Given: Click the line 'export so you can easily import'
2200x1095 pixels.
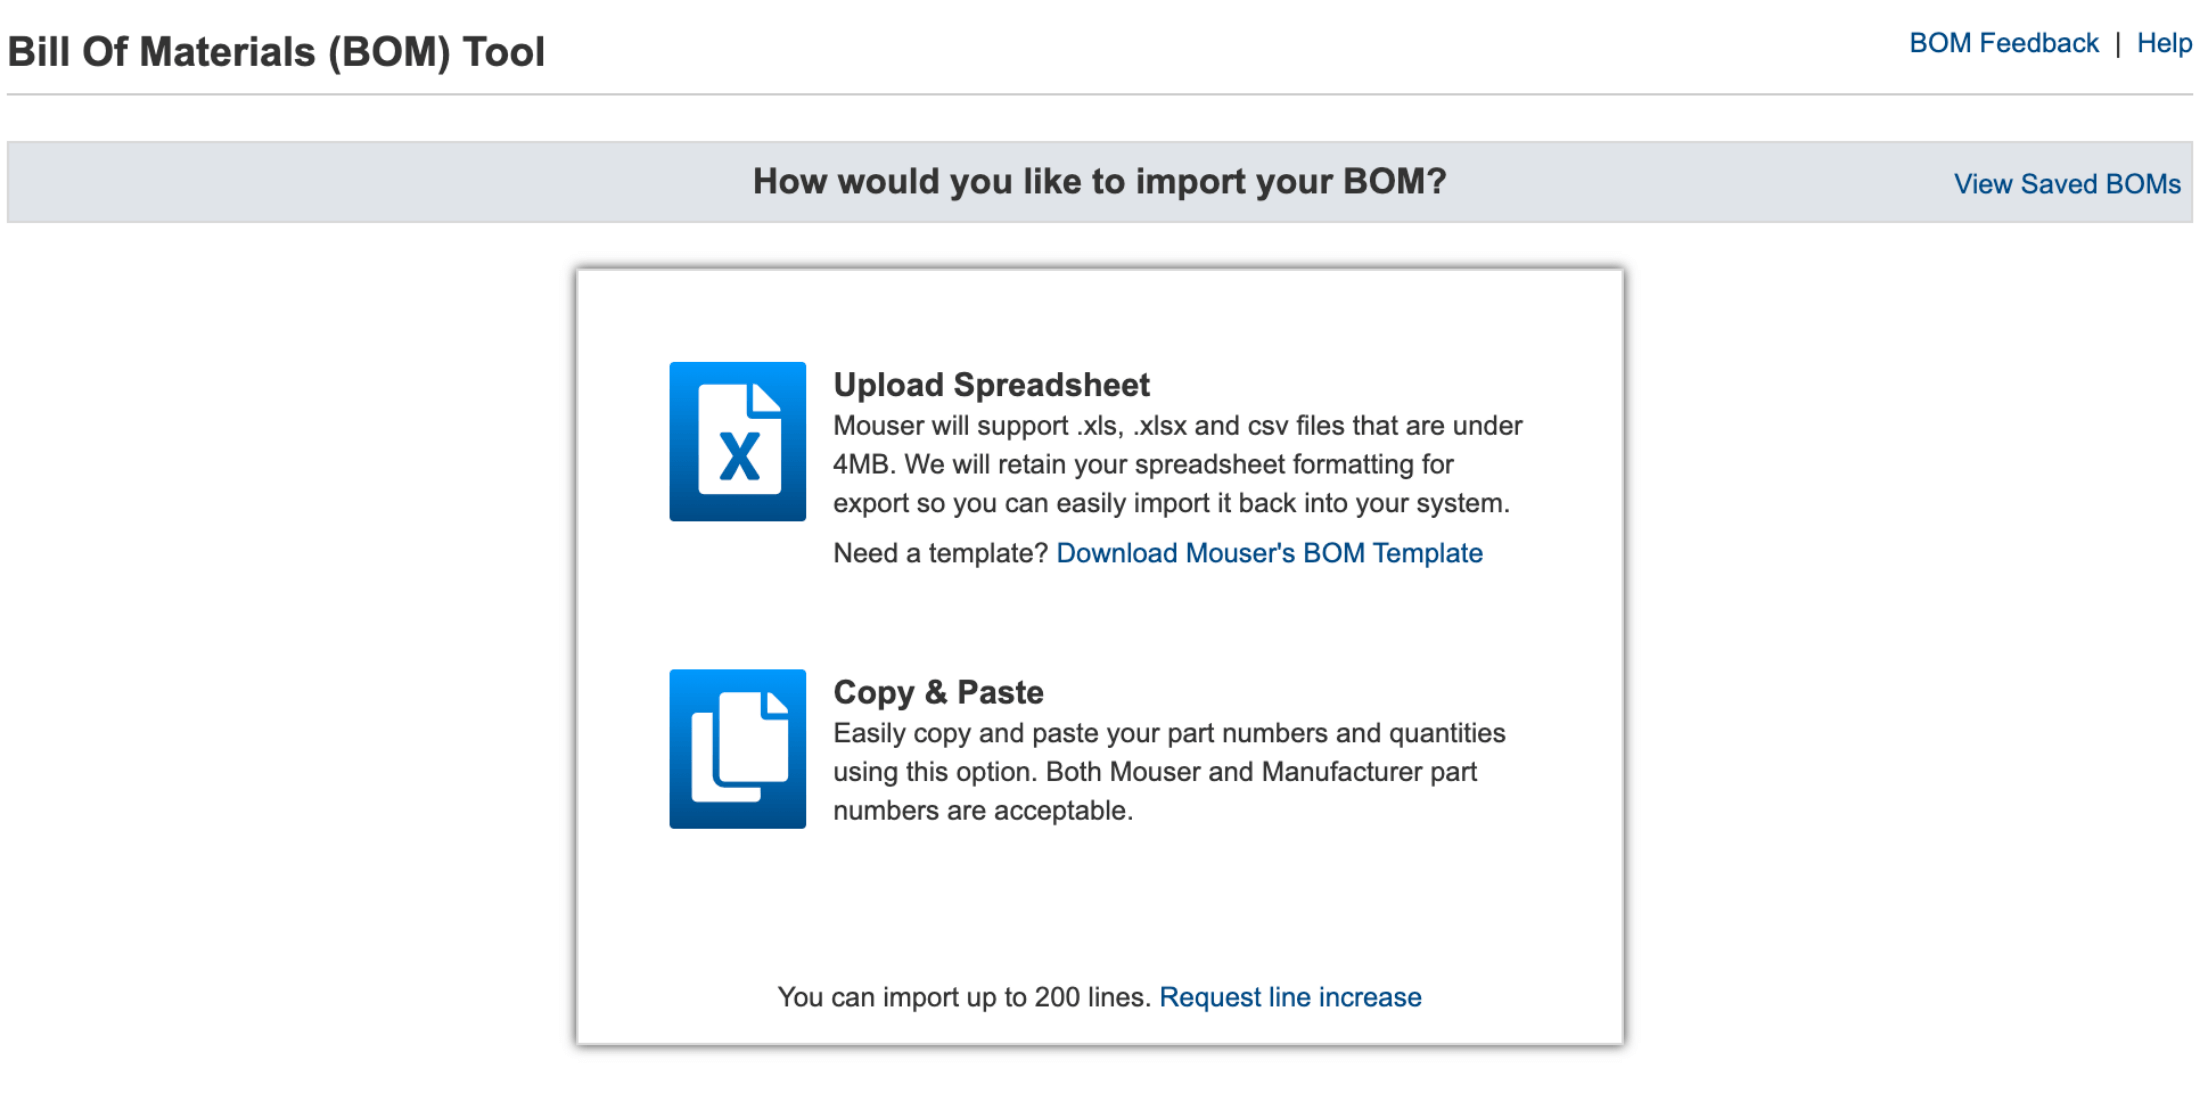Looking at the screenshot, I should point(1170,503).
